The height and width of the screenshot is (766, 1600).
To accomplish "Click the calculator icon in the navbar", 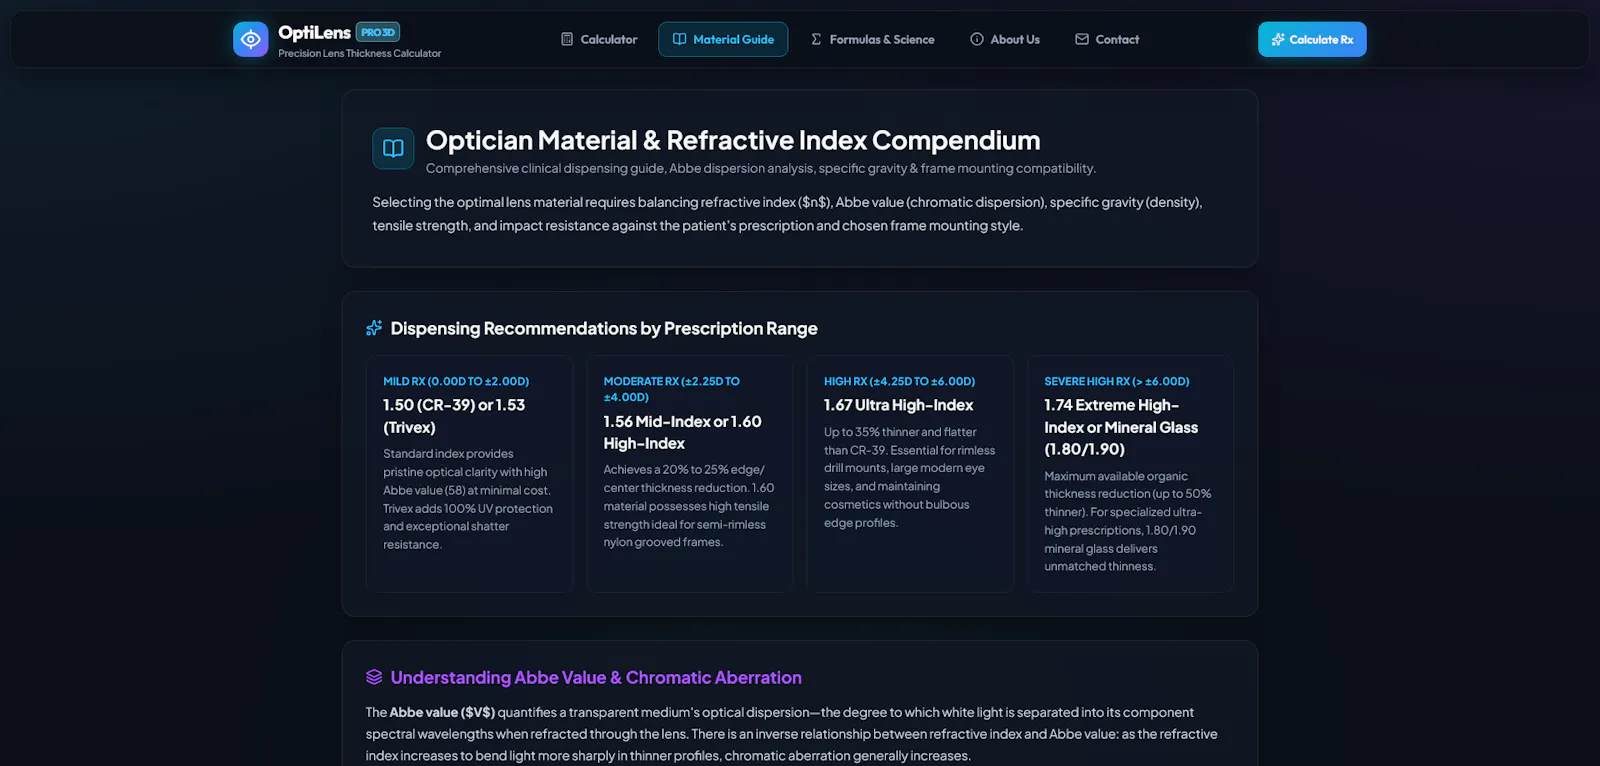I will [567, 39].
